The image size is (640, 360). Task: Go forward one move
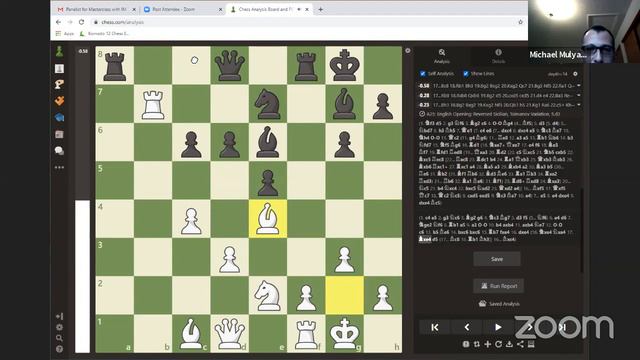[530, 327]
